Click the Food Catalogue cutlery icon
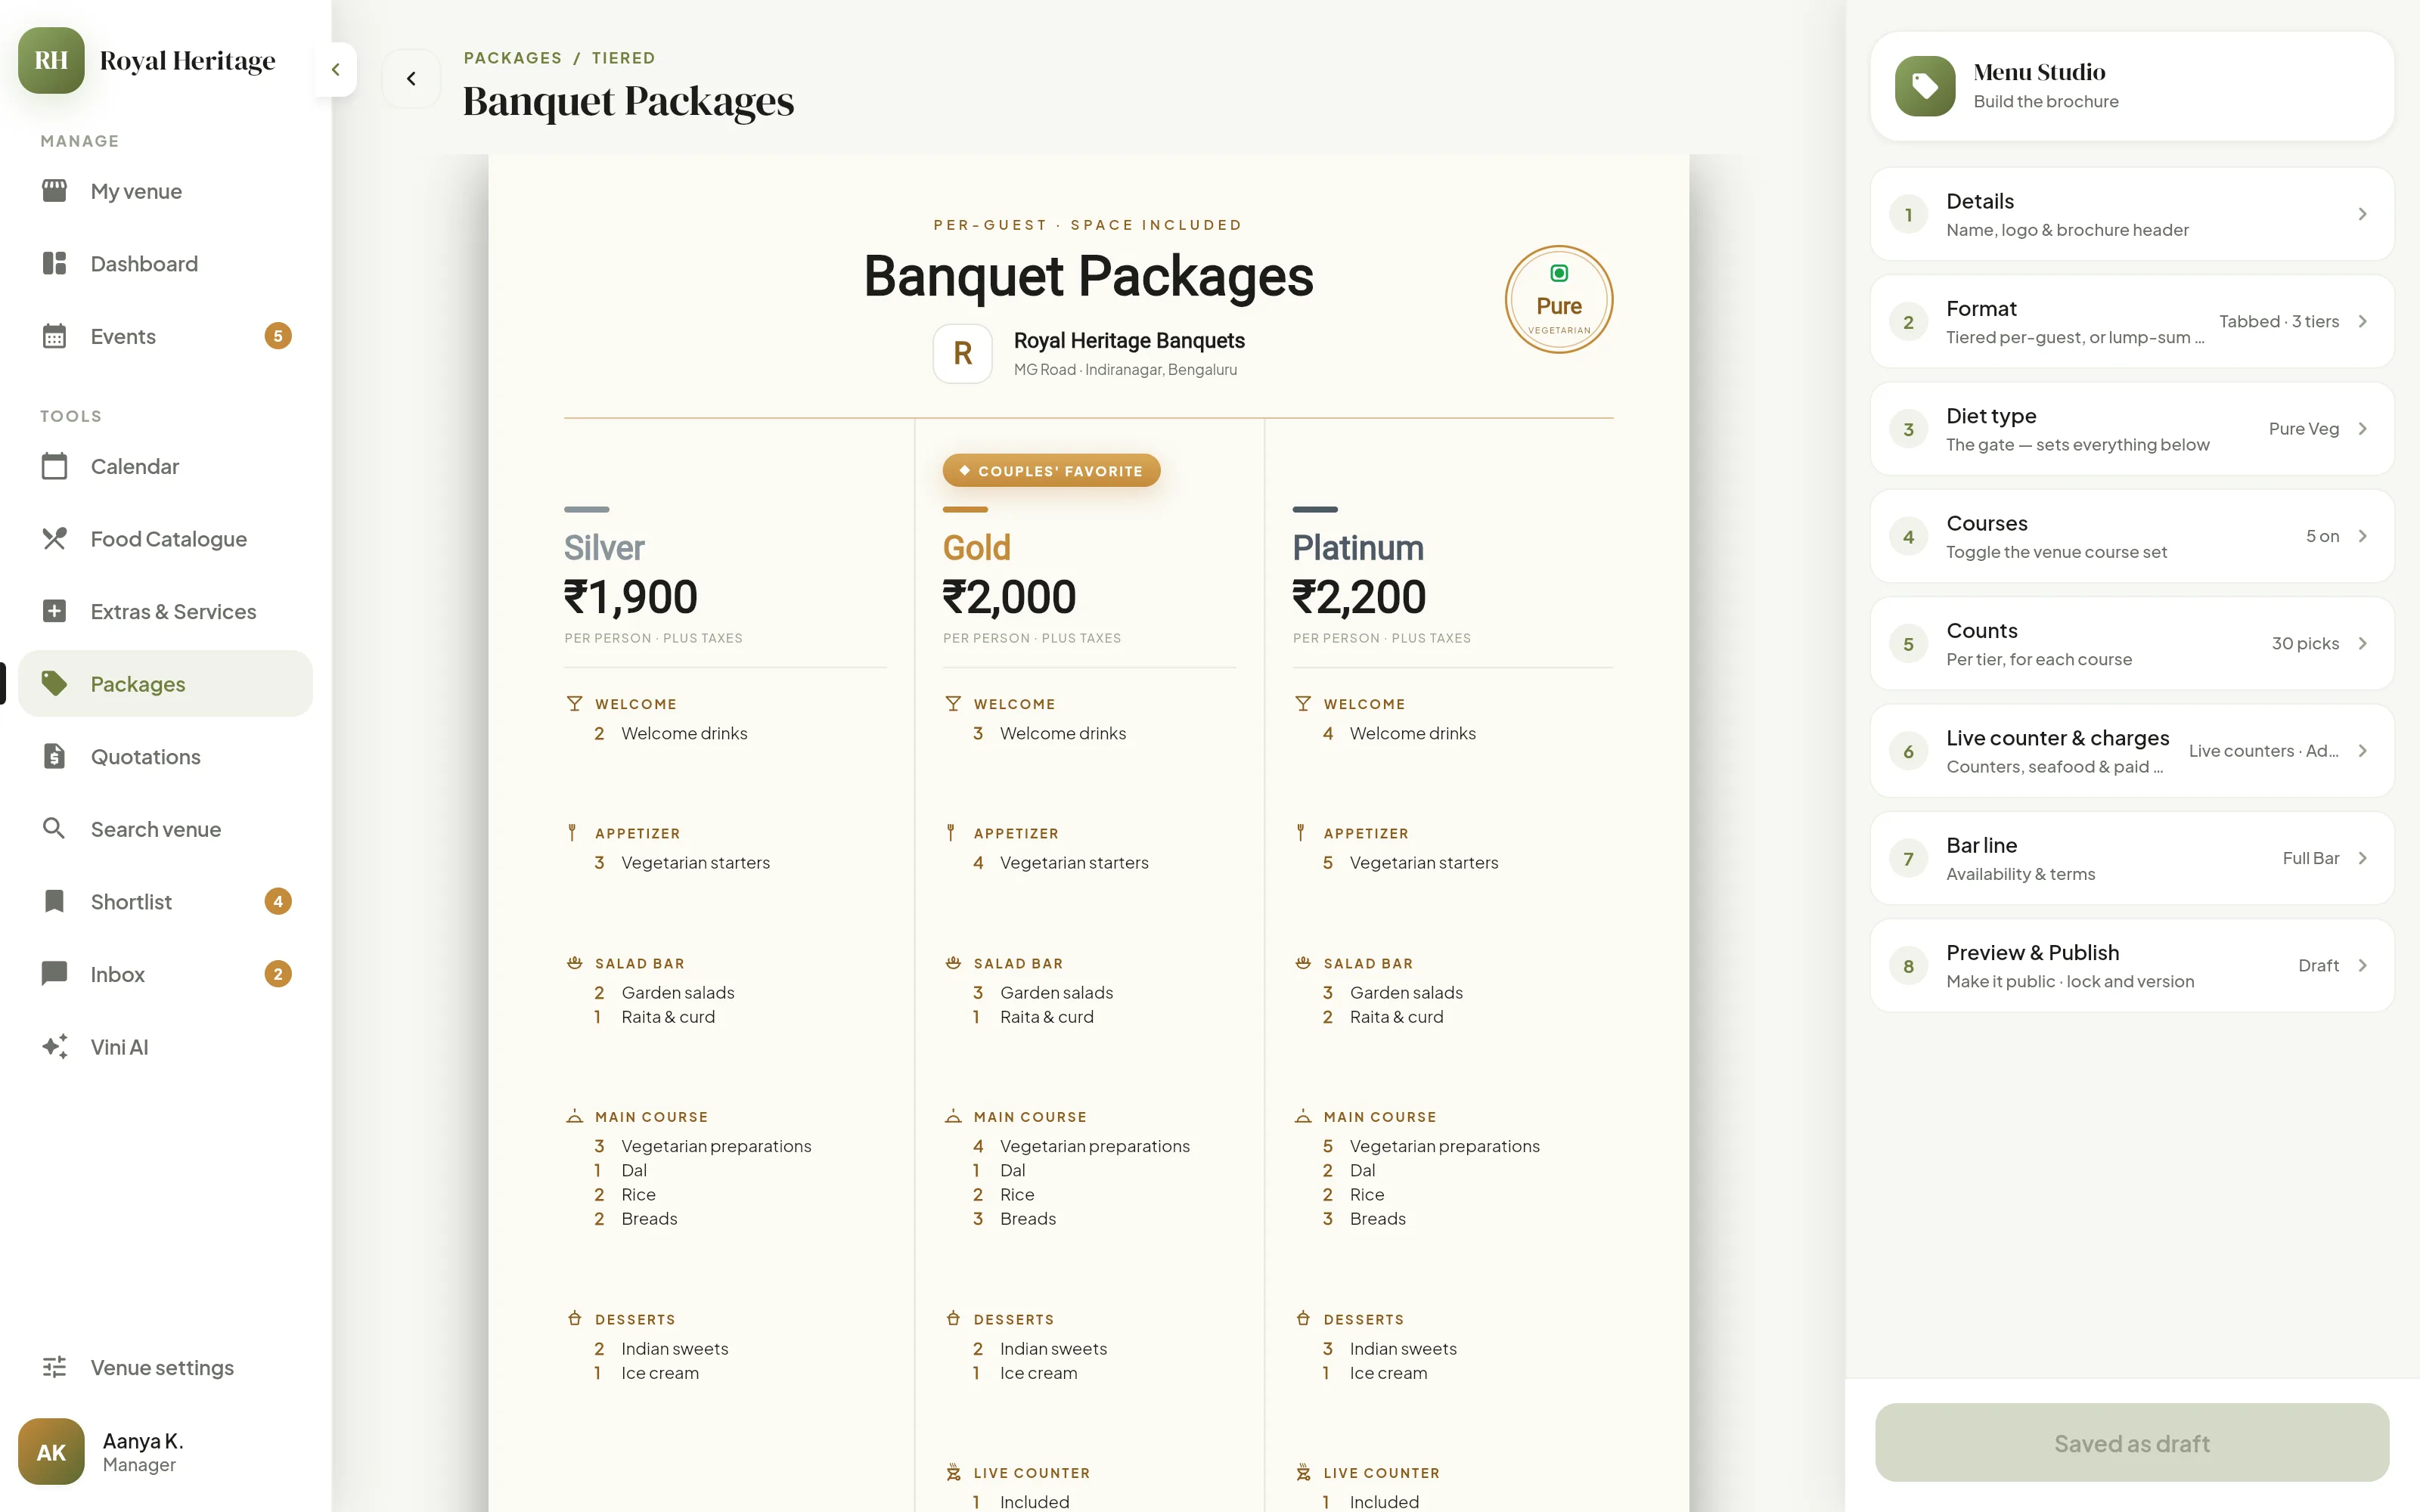 pyautogui.click(x=54, y=539)
